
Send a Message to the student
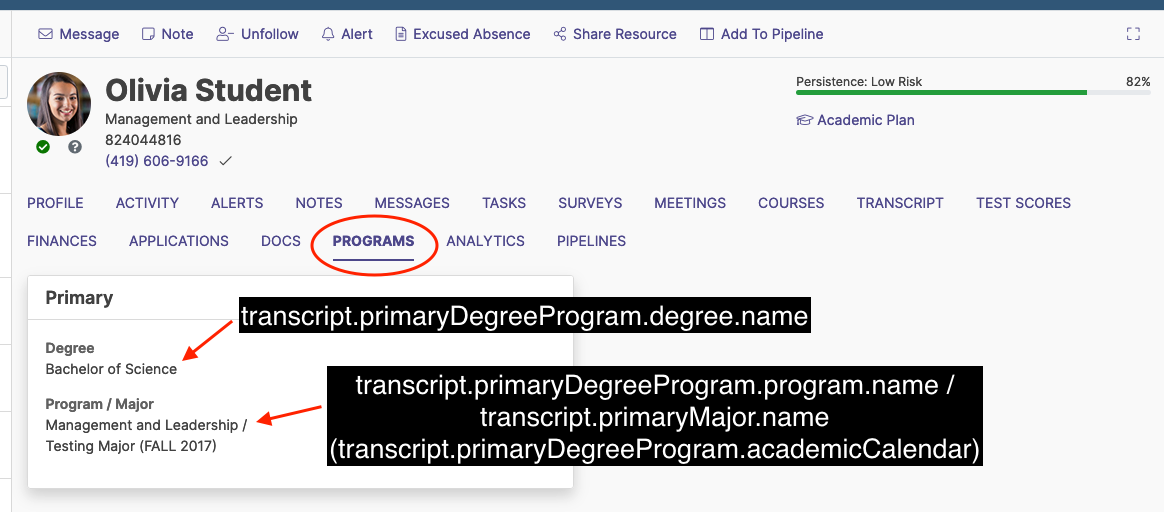click(79, 34)
